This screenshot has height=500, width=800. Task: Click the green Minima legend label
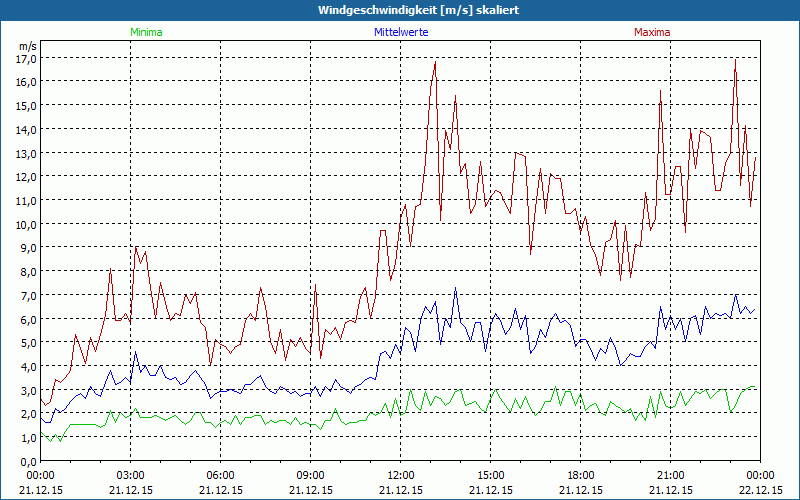tap(145, 32)
